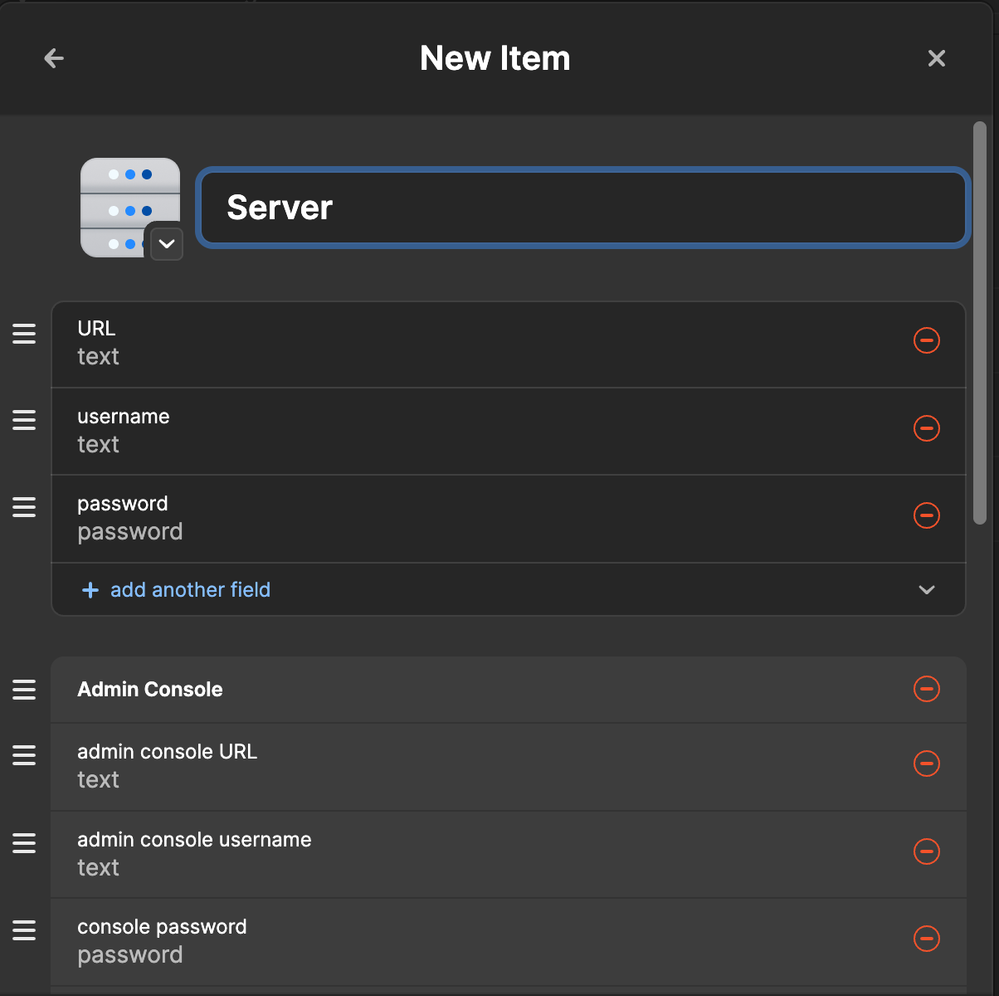
Task: Open the server icon picker dropdown
Action: [x=167, y=243]
